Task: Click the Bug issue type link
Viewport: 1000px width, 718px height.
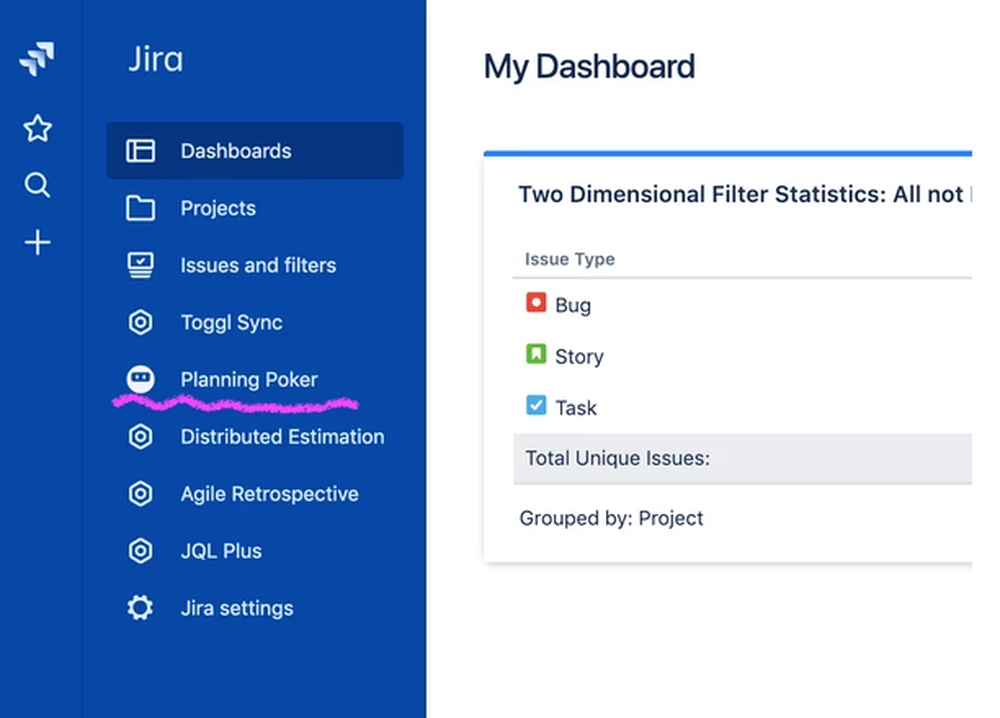Action: (x=573, y=305)
